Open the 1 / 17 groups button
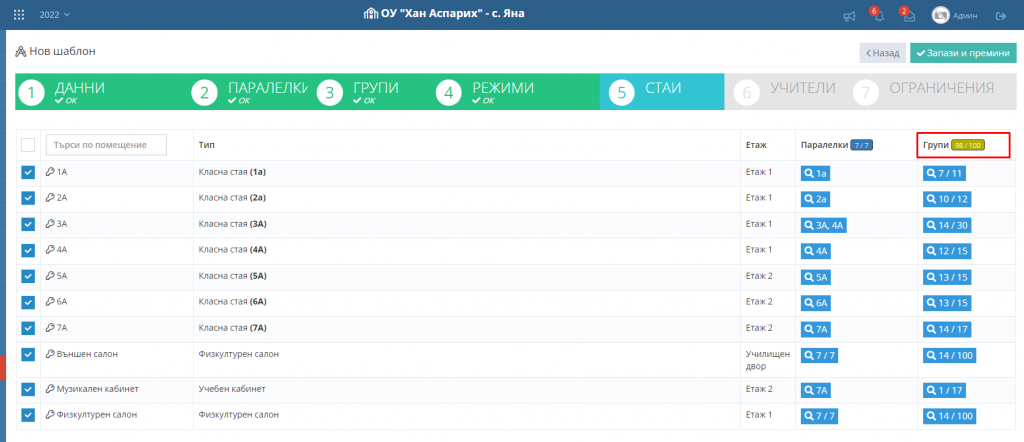This screenshot has width=1024, height=442. 944,390
